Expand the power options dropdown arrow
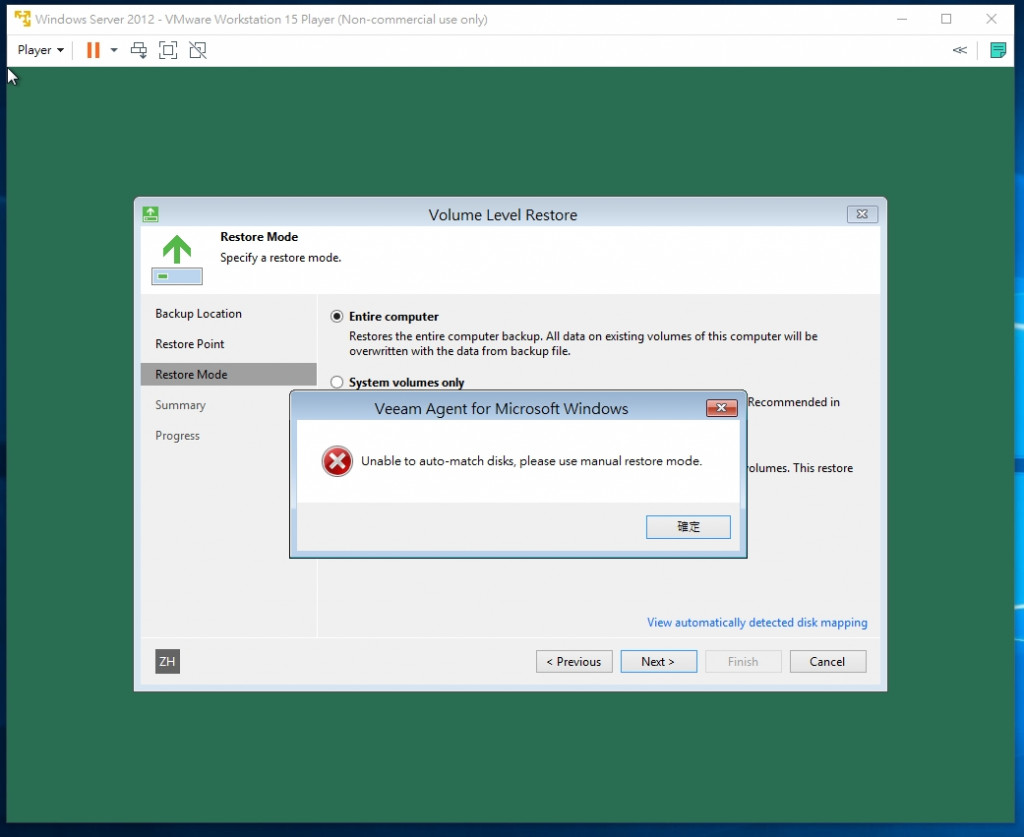1024x837 pixels. pos(114,50)
